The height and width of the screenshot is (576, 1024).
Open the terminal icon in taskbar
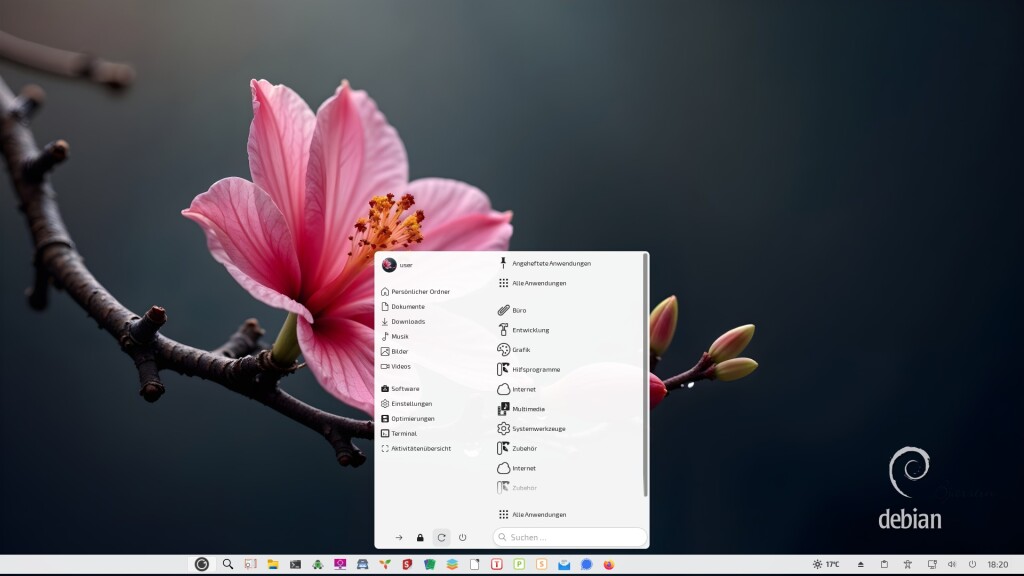(295, 564)
